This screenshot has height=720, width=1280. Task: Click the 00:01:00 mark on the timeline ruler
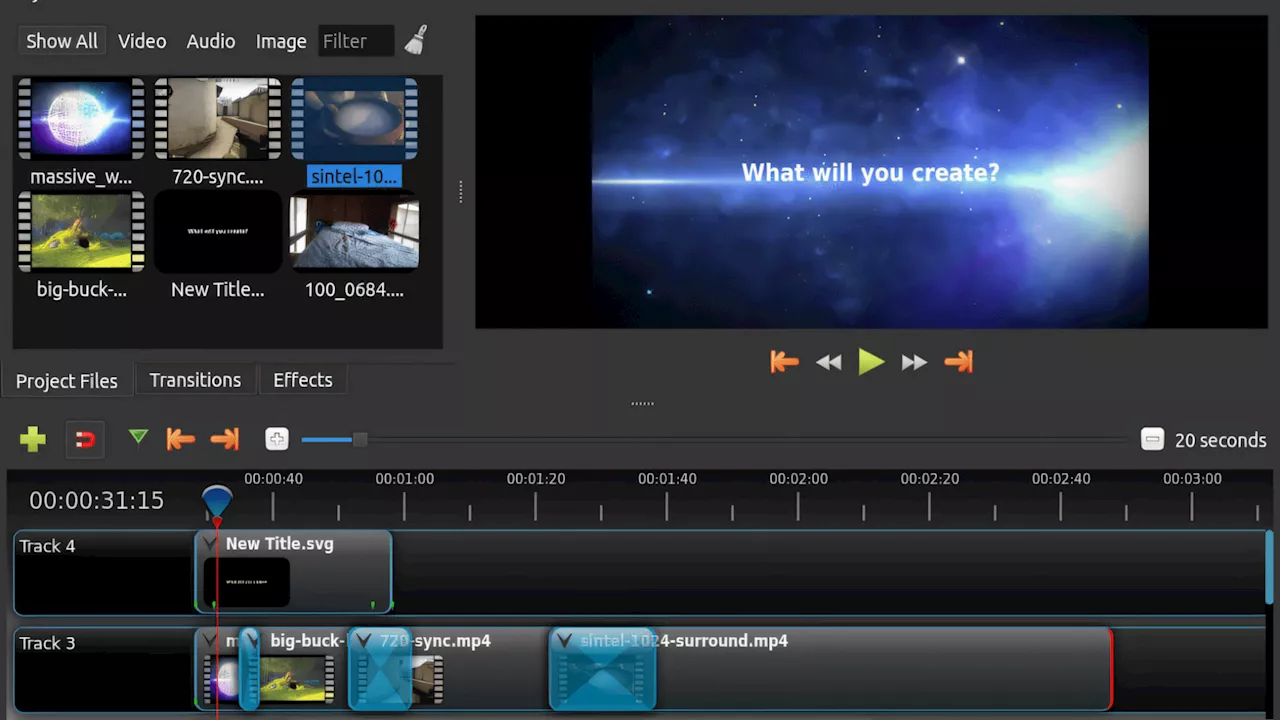coord(405,479)
